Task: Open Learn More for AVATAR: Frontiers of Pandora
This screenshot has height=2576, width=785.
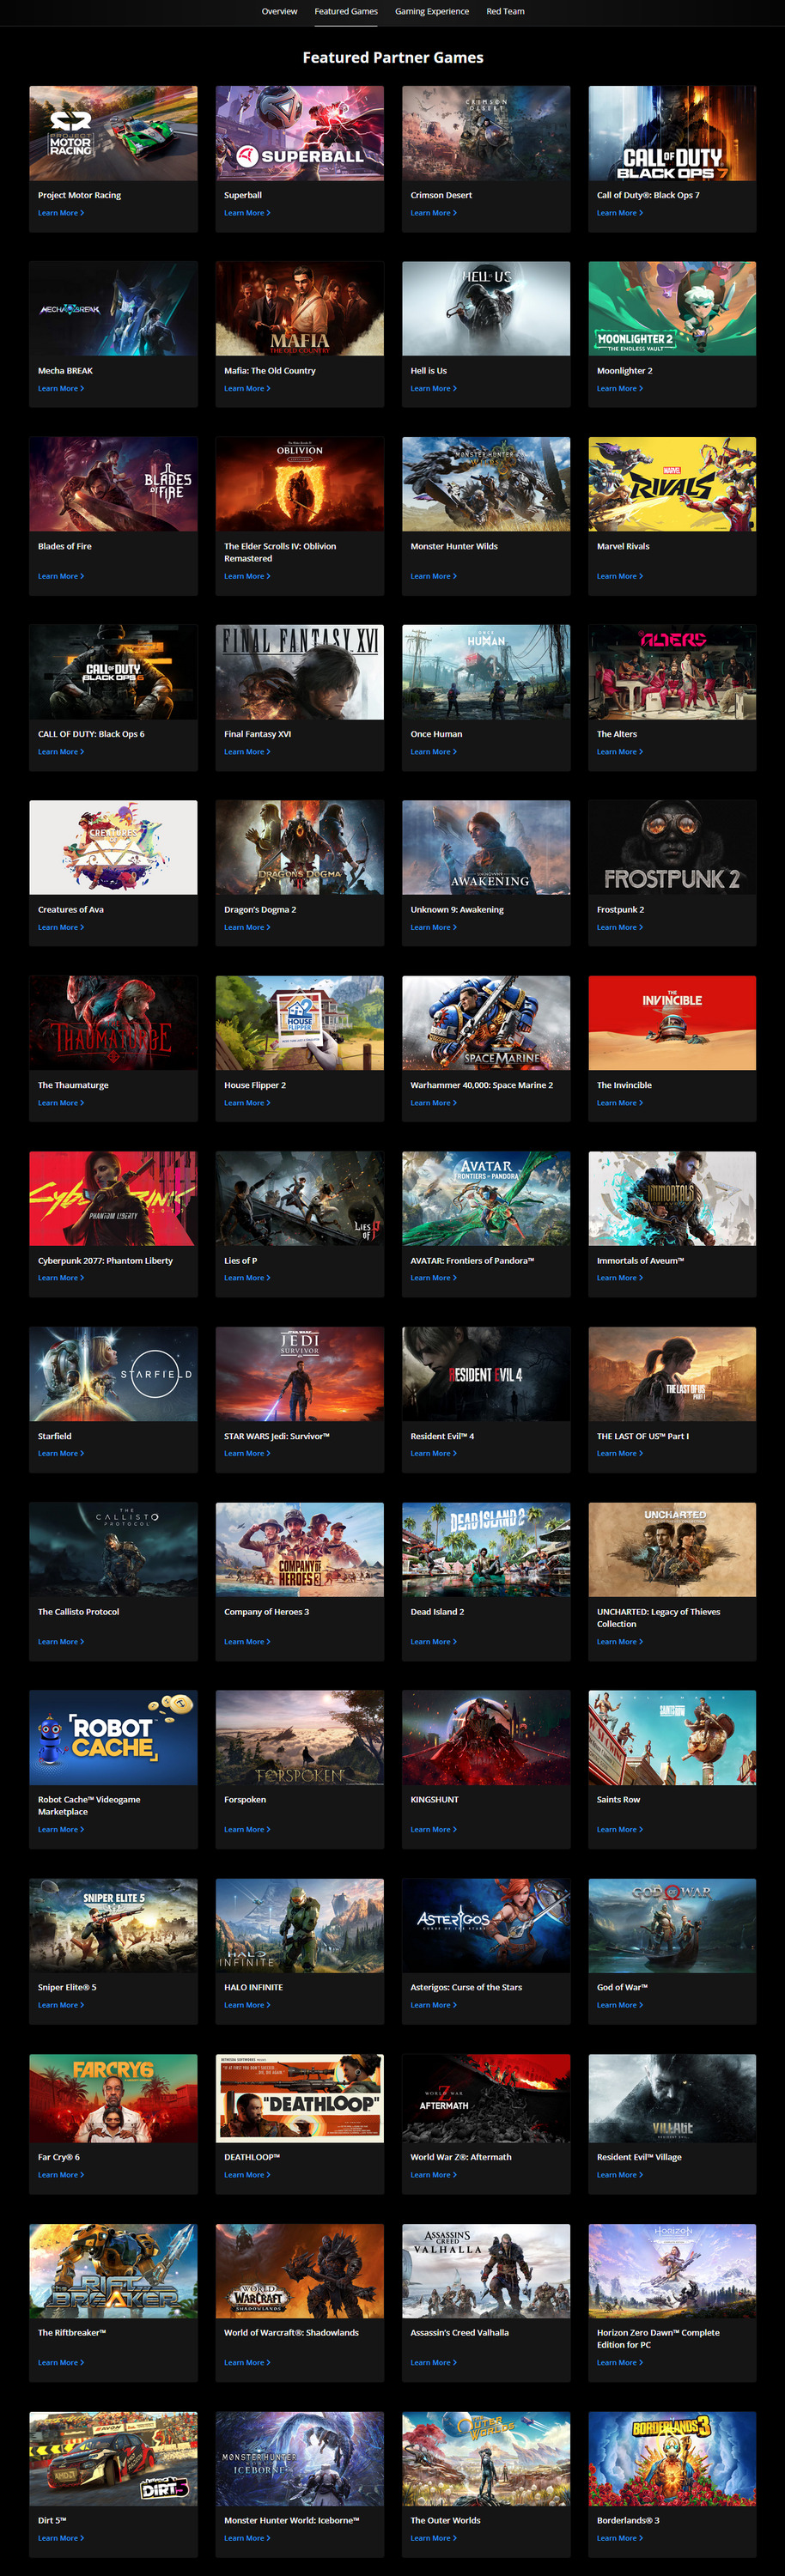Action: click(x=433, y=1278)
